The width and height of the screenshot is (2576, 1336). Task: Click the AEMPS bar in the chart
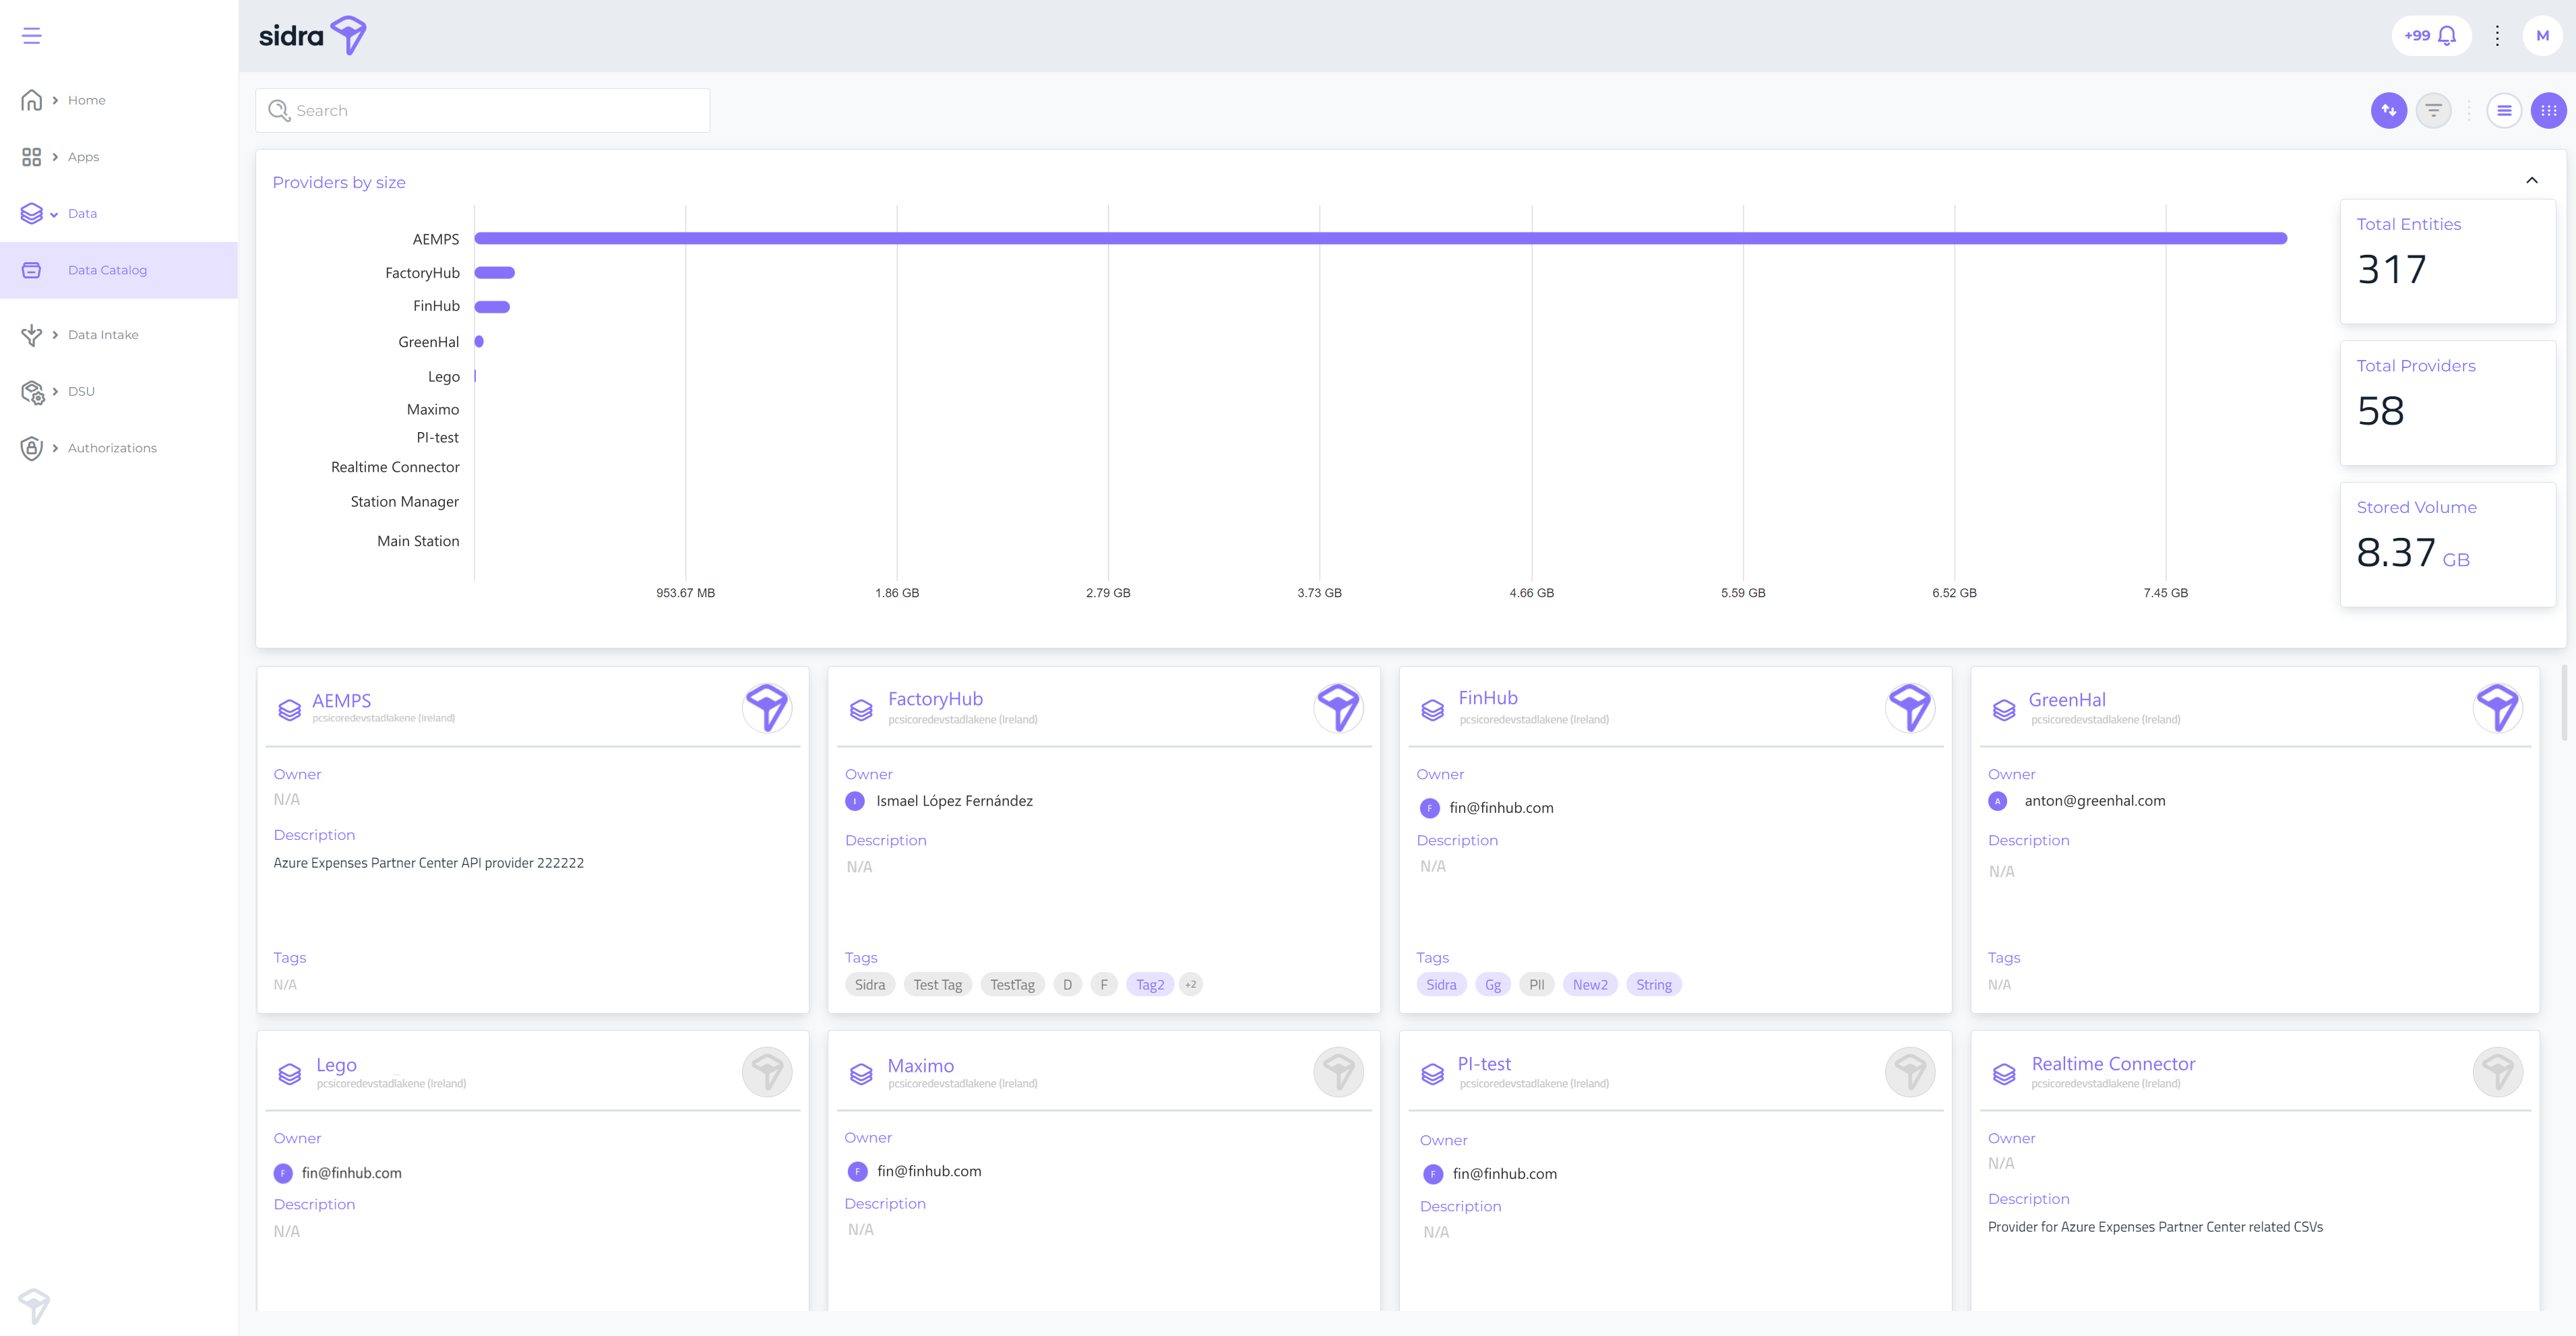point(1380,238)
